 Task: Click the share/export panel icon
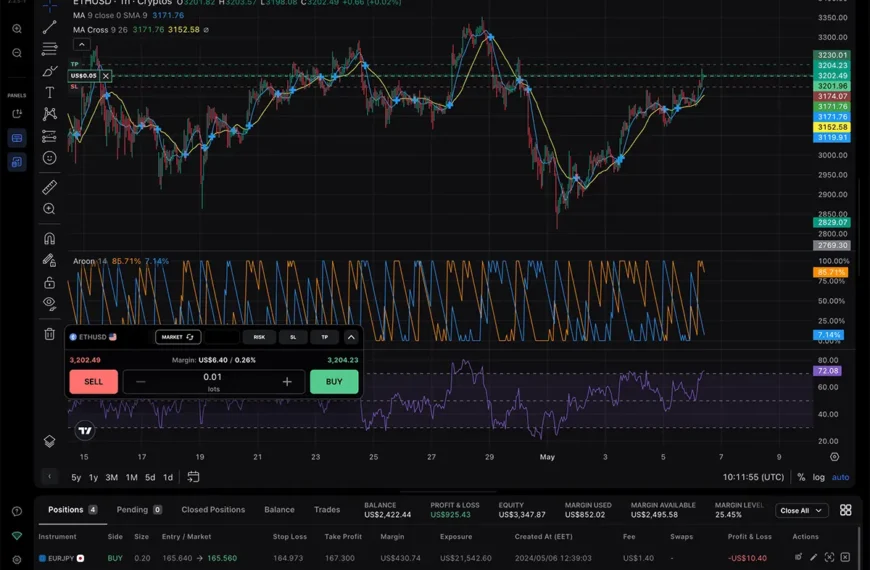tap(17, 114)
